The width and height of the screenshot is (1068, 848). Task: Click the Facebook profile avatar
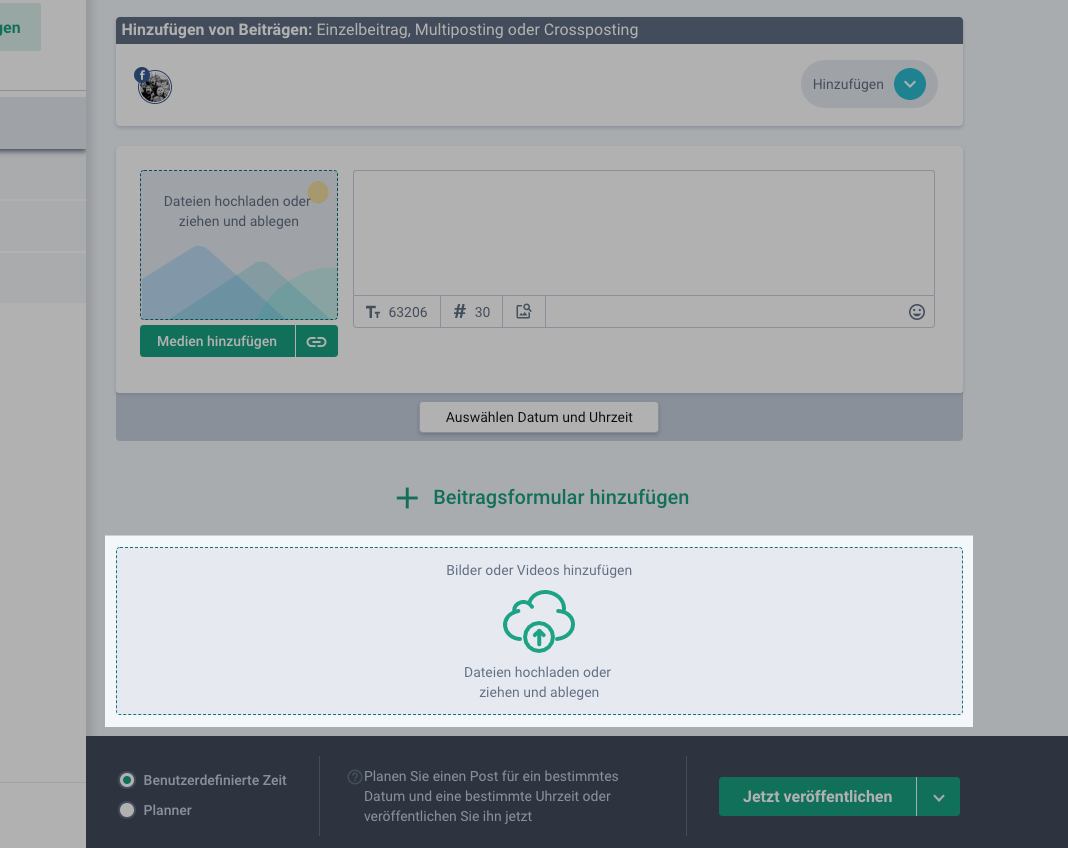[x=155, y=87]
